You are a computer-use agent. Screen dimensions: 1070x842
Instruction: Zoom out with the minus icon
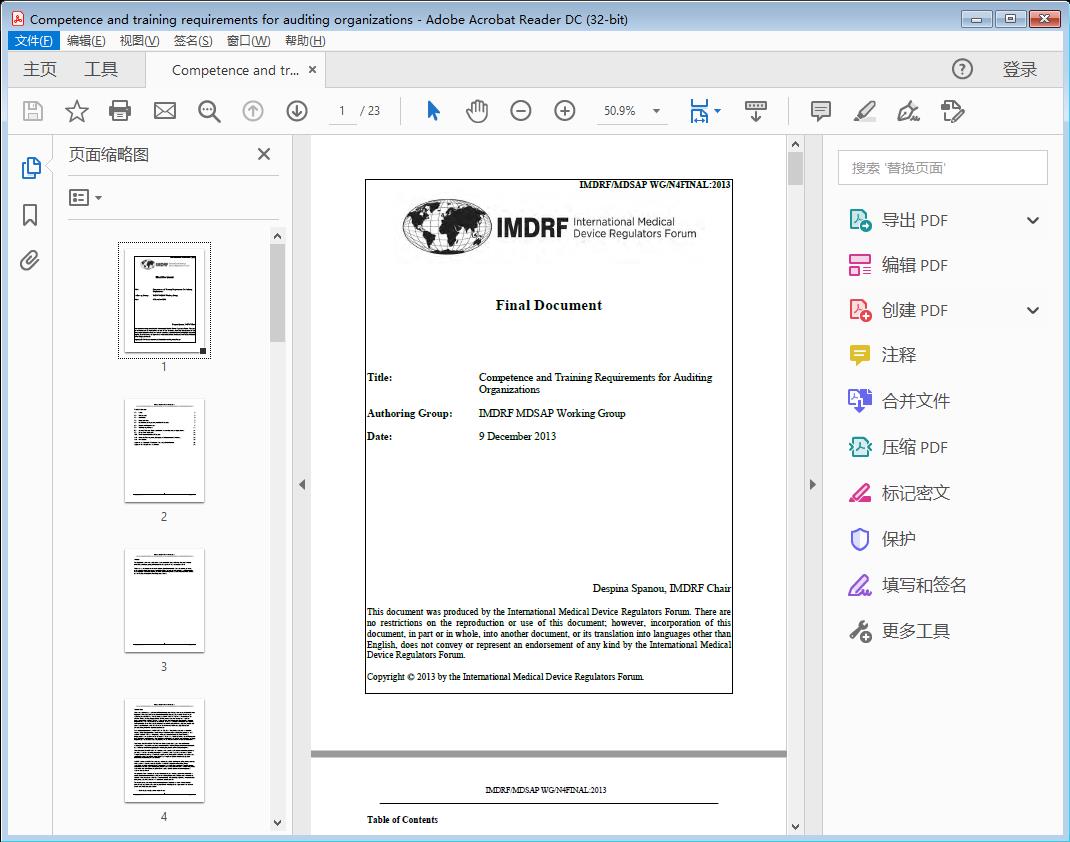point(521,111)
